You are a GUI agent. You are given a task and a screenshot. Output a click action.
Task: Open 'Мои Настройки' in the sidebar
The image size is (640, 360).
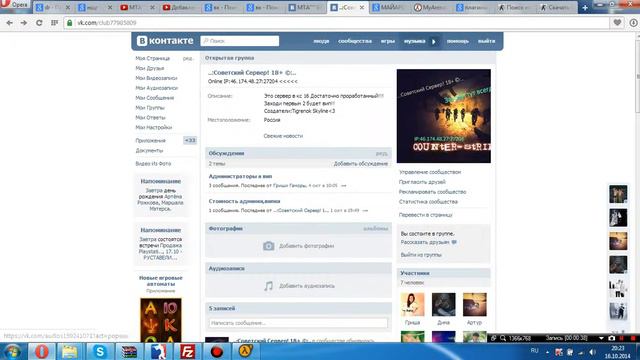[153, 127]
